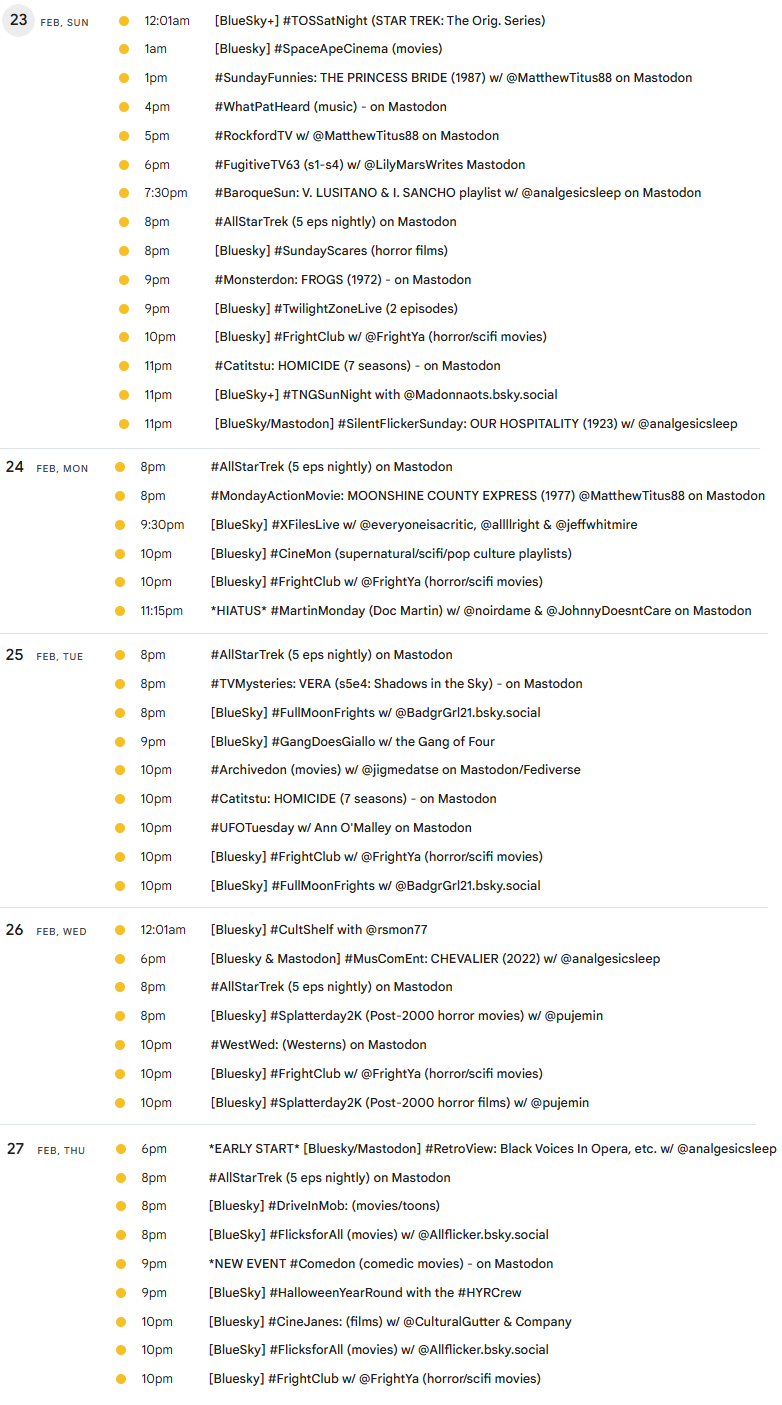Open the 26 Feb, Wed date header
The height and width of the screenshot is (1405, 782).
point(46,930)
